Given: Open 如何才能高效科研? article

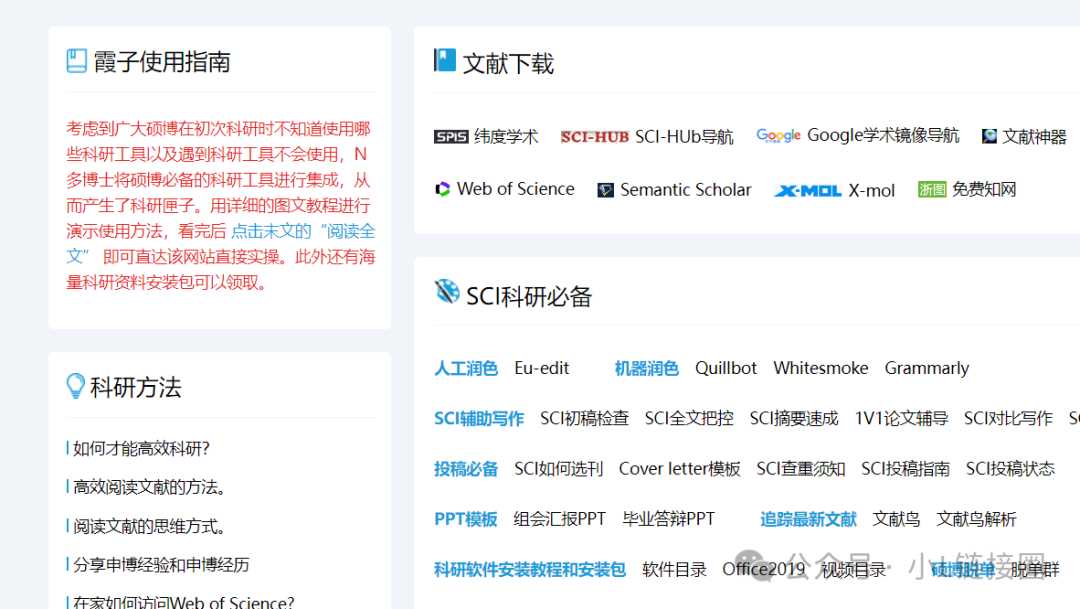Looking at the screenshot, I should click(x=141, y=448).
